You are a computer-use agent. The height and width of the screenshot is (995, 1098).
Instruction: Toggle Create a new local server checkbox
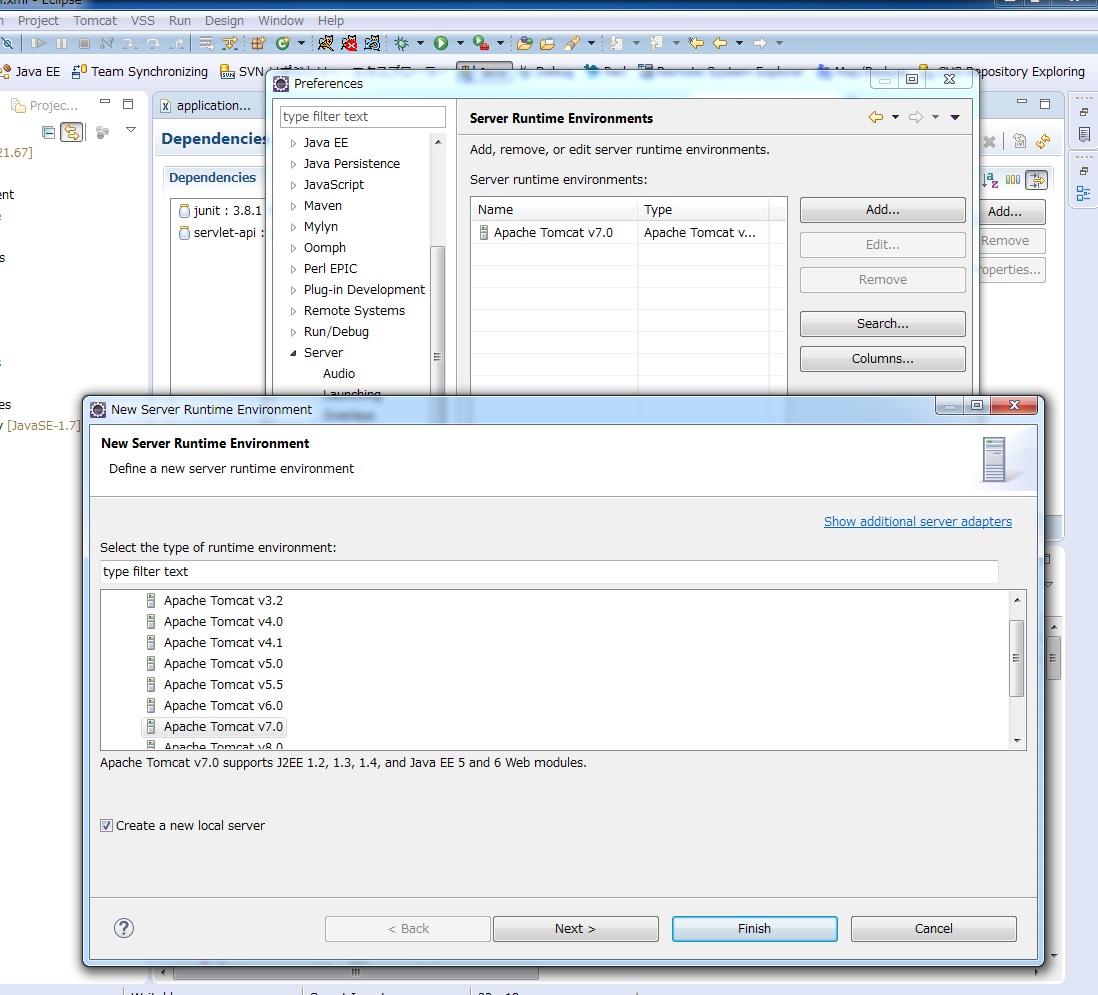tap(106, 826)
